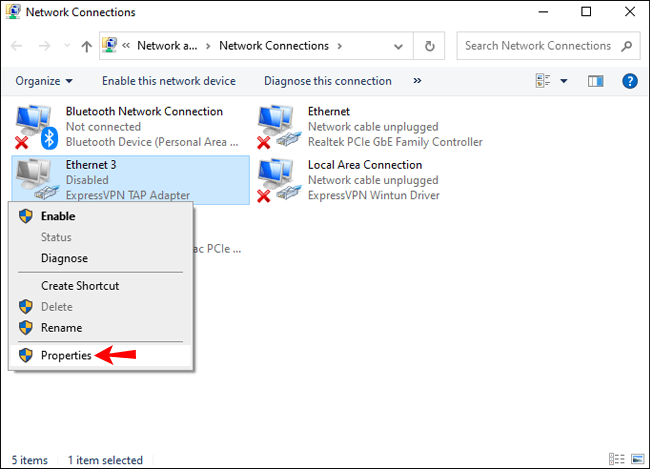Click the double chevron before Network a...
The height and width of the screenshot is (469, 650).
pyautogui.click(x=126, y=46)
